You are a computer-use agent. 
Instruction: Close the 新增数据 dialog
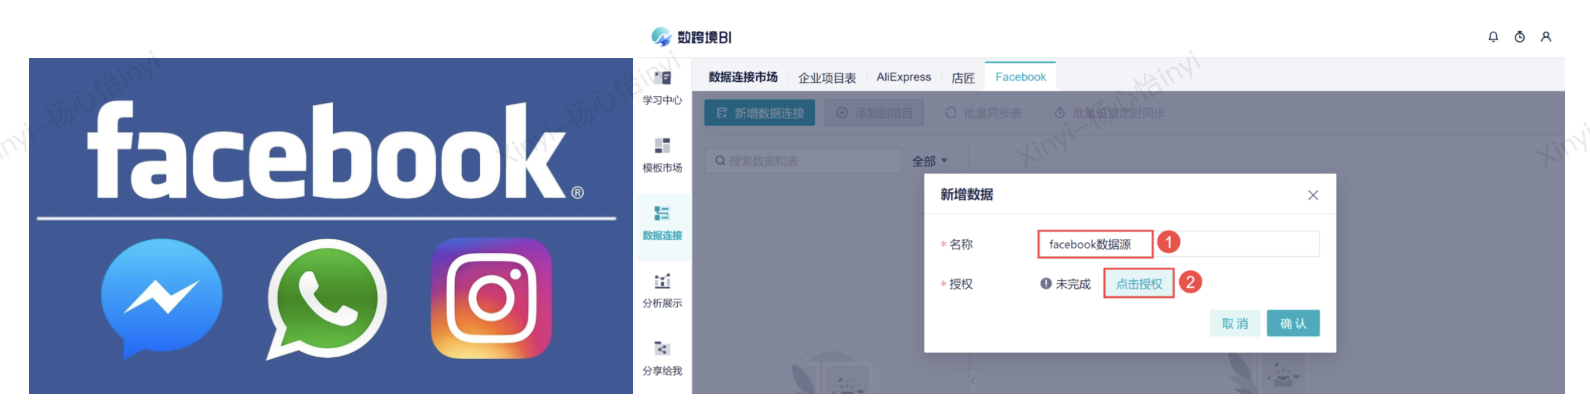pos(1313,195)
